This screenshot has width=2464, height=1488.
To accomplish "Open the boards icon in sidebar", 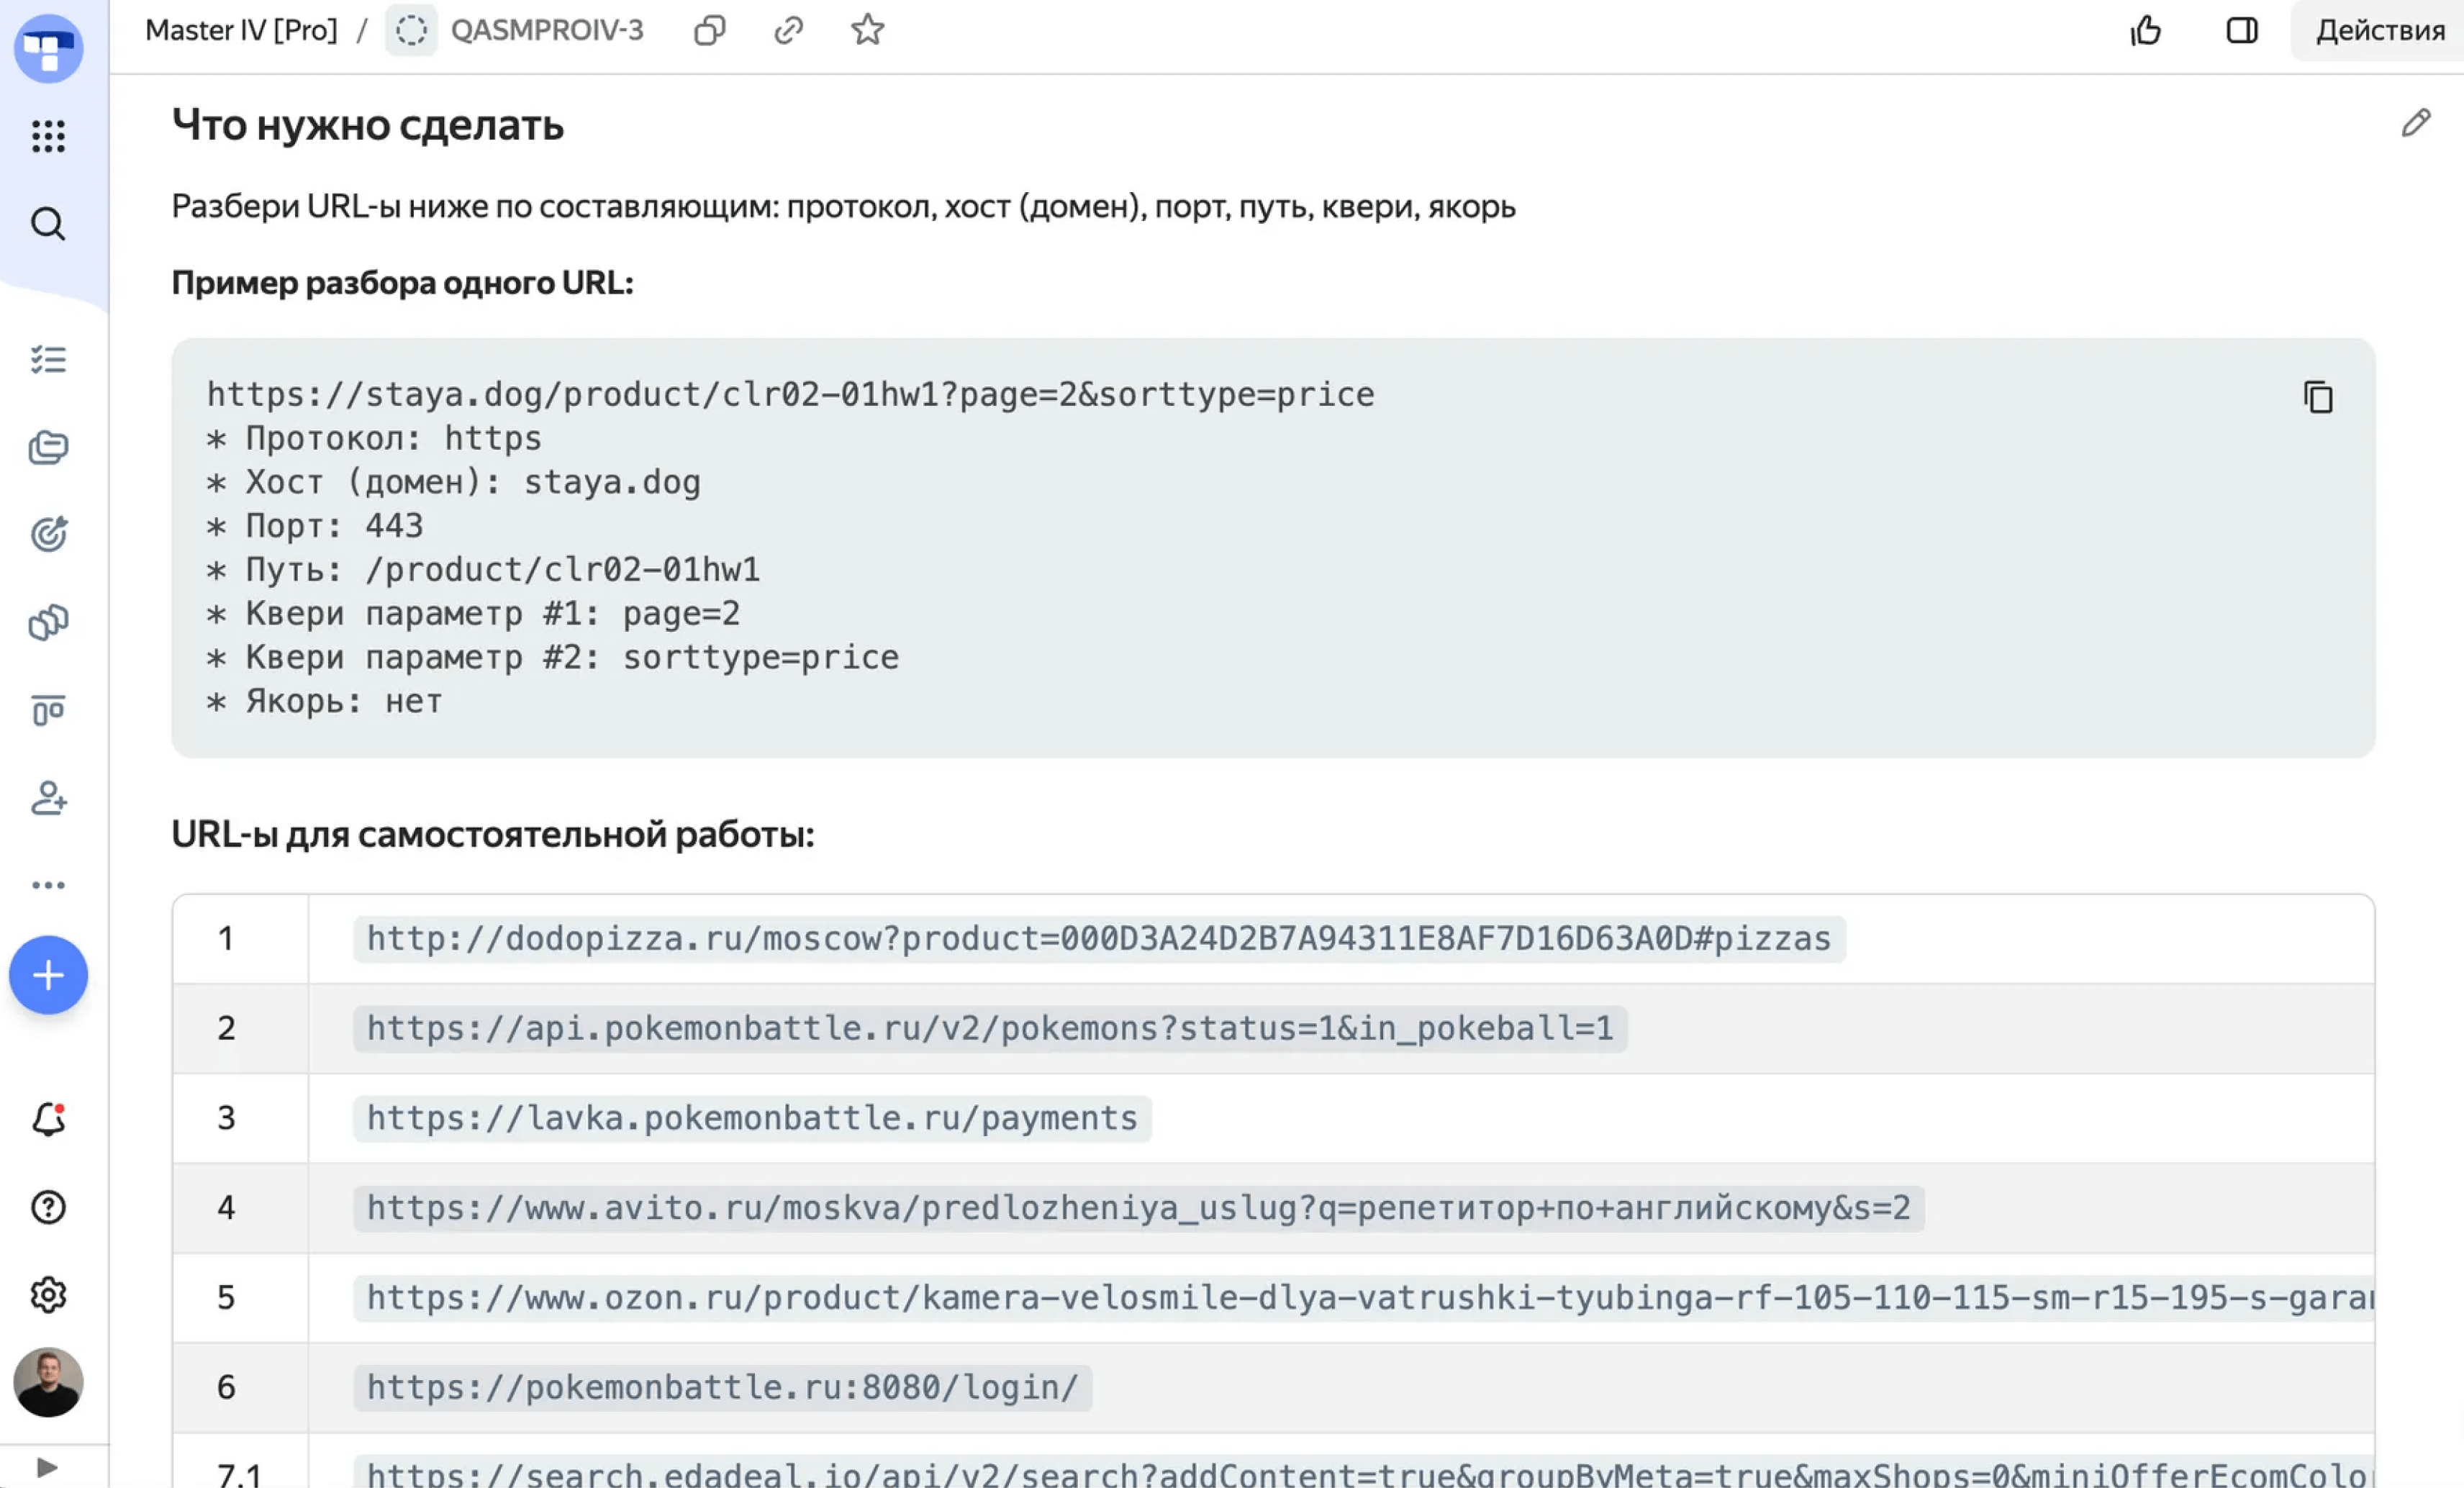I will pos(48,710).
